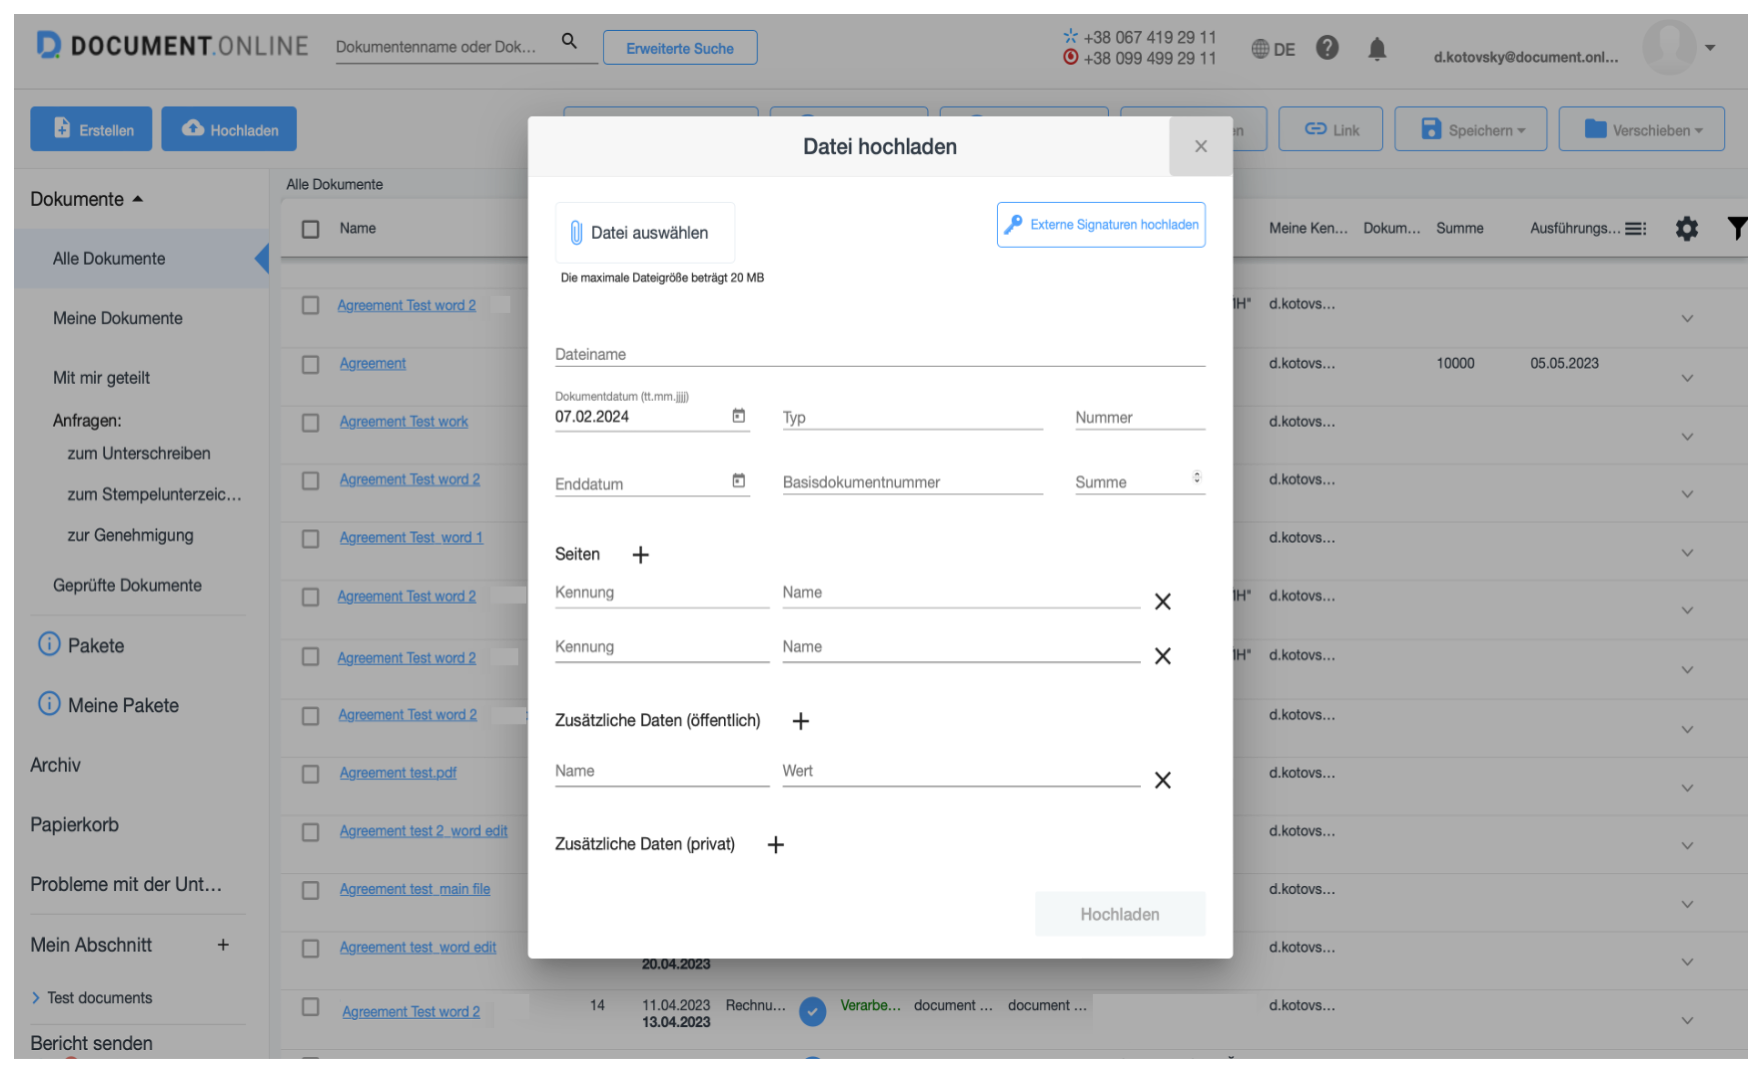Open the DE language selector
1758x1080 pixels.
1273,49
